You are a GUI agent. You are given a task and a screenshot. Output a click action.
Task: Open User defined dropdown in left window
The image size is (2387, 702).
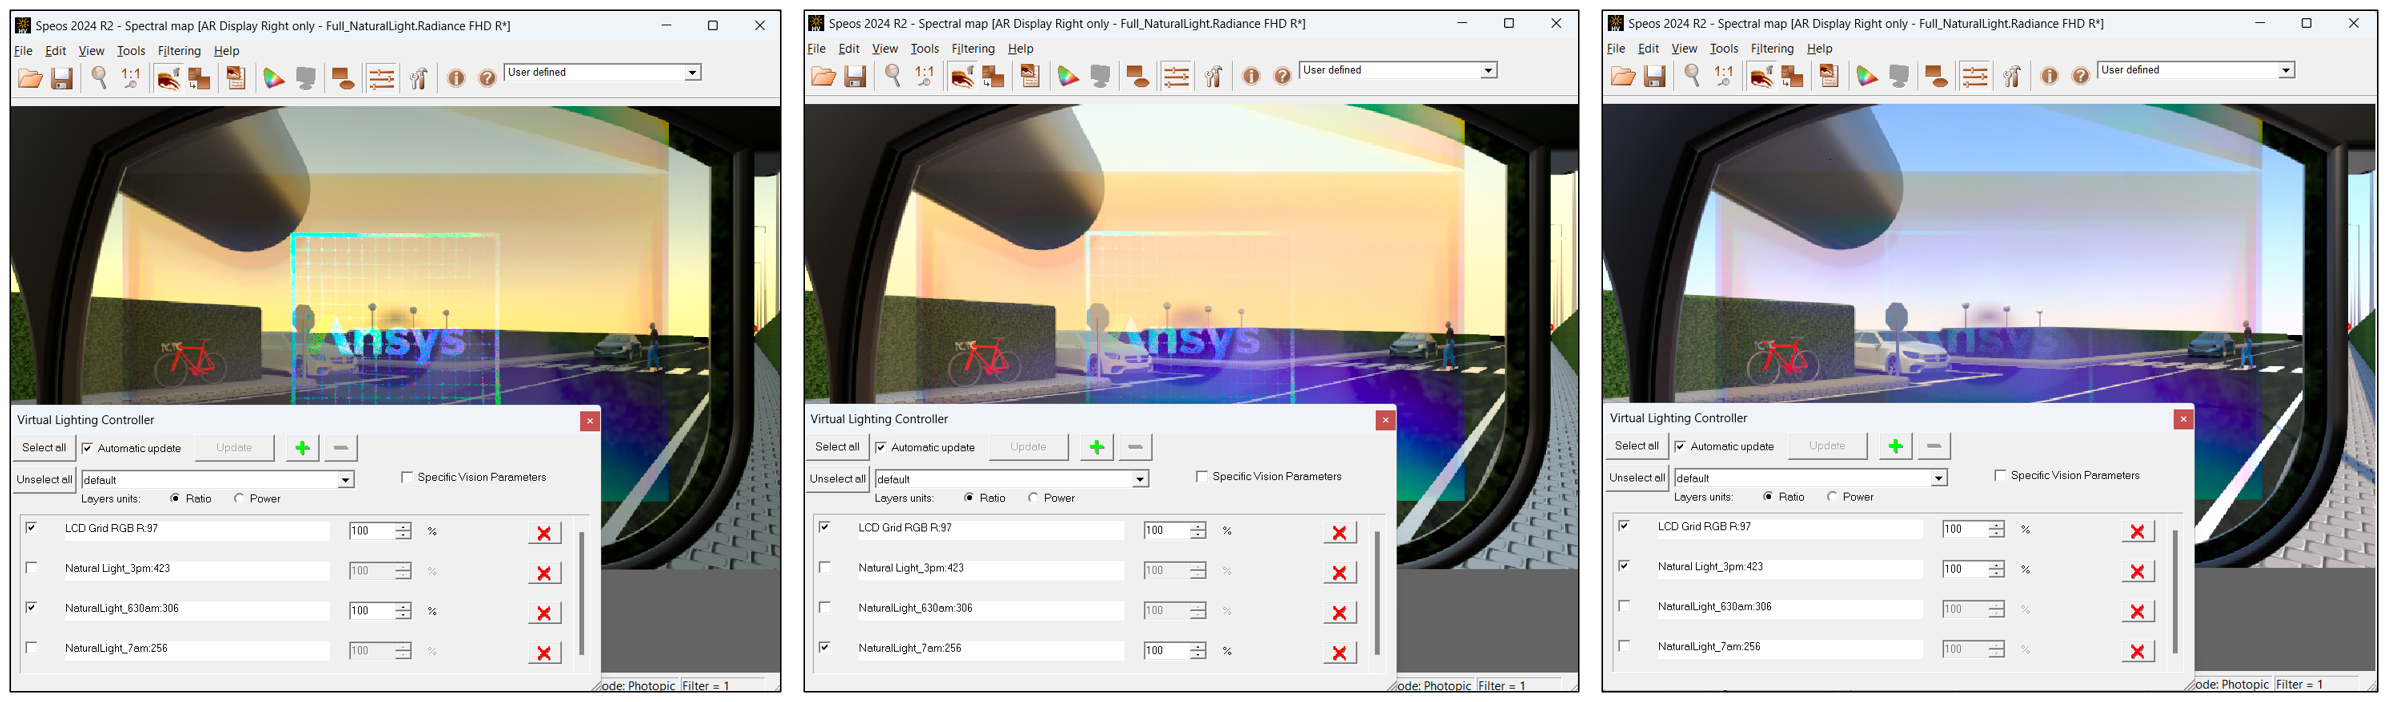(x=692, y=72)
